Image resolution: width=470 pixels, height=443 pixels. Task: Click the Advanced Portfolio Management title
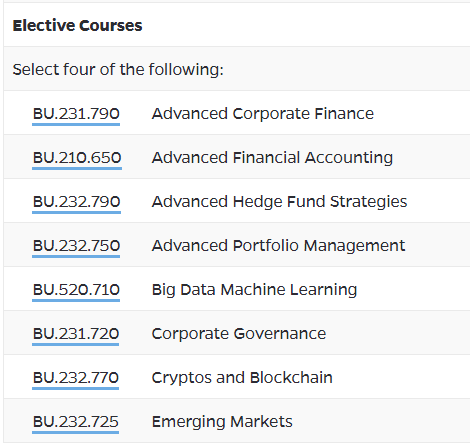[278, 246]
